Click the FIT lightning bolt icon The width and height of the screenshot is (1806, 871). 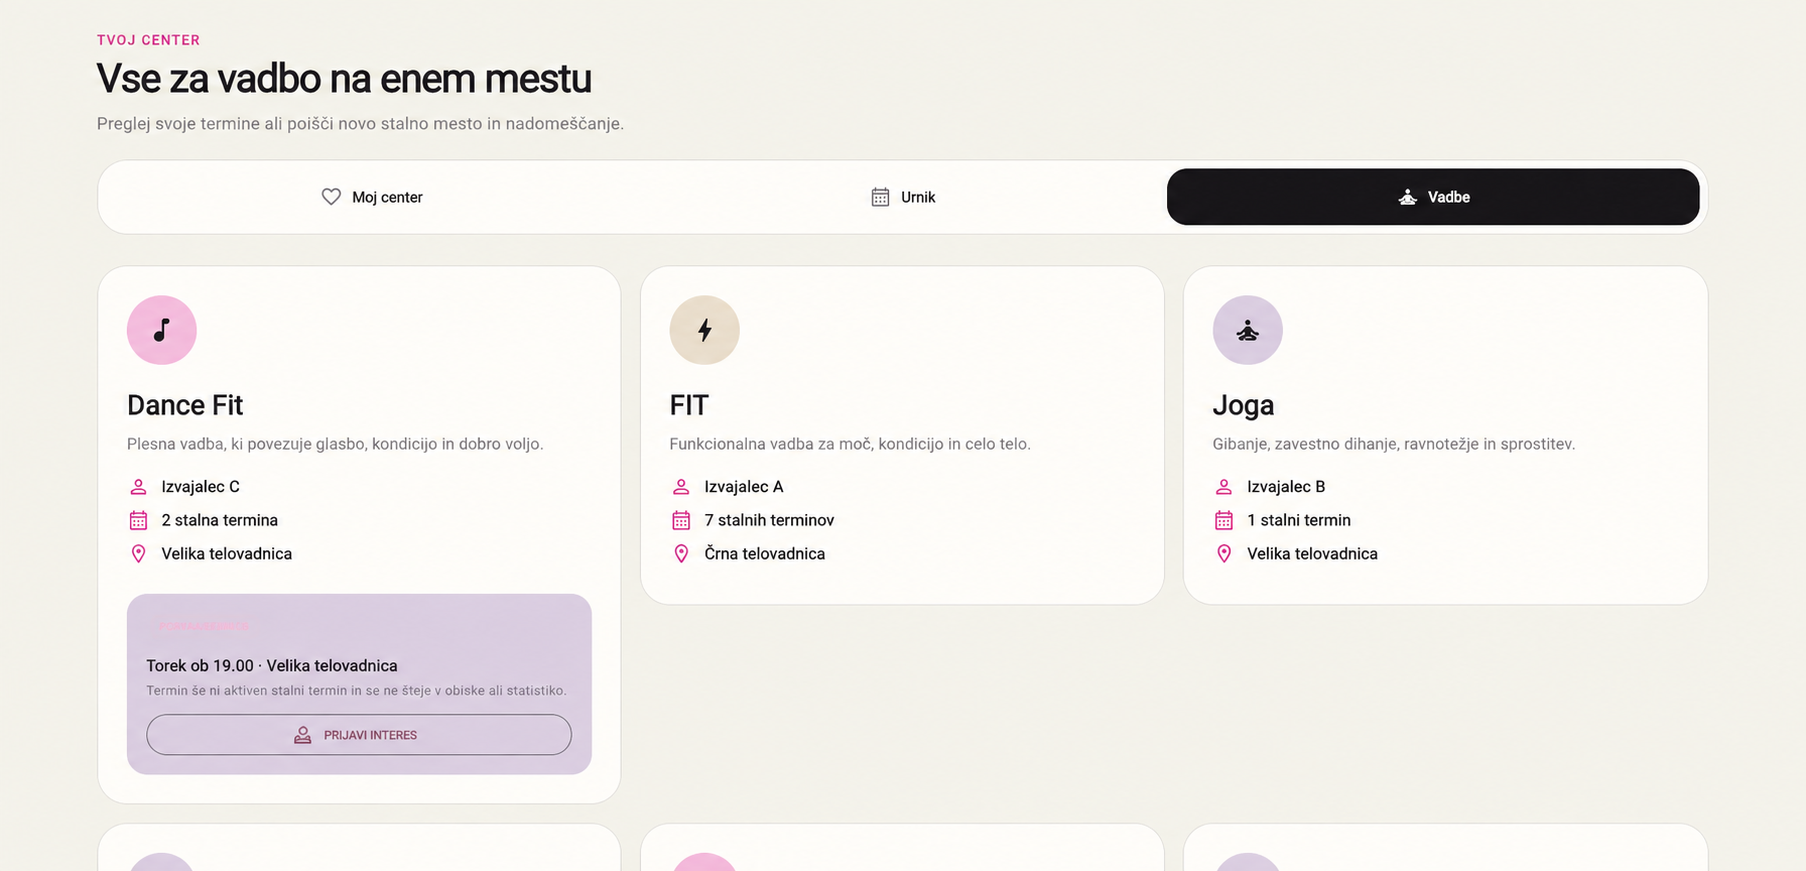(705, 330)
